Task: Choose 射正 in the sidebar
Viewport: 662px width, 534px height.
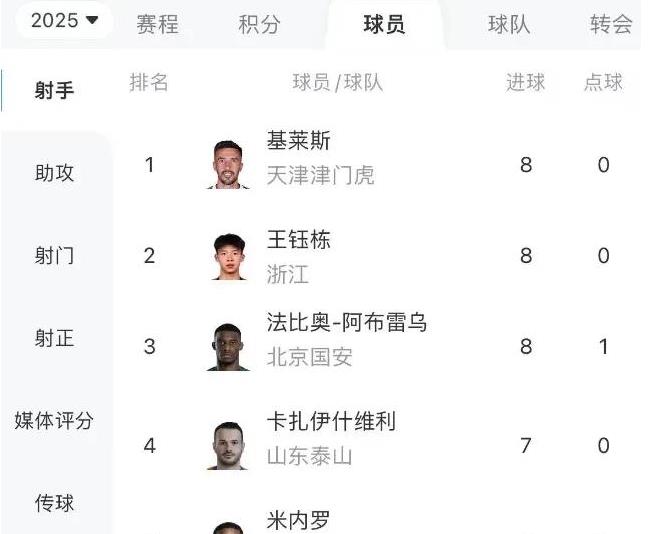Action: click(x=54, y=338)
